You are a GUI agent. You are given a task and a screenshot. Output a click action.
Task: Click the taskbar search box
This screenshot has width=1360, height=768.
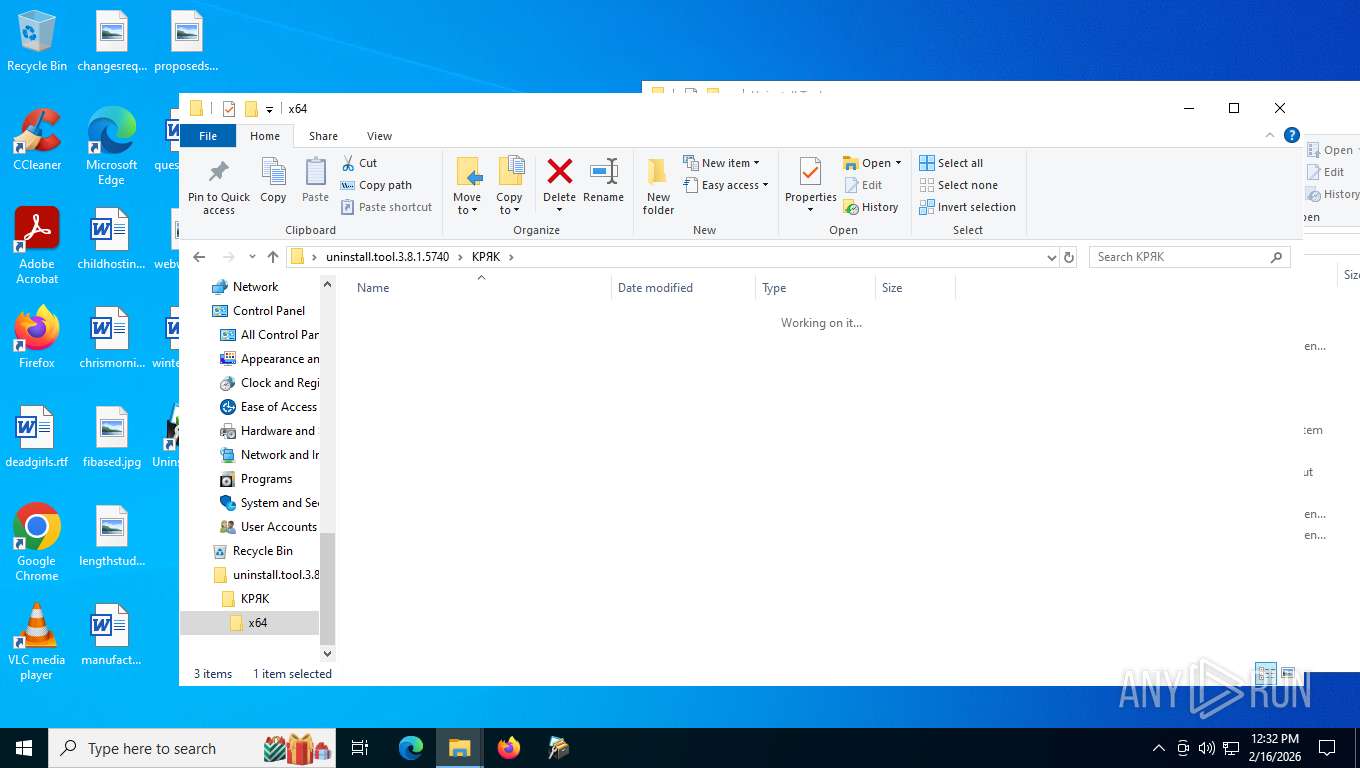[193, 748]
